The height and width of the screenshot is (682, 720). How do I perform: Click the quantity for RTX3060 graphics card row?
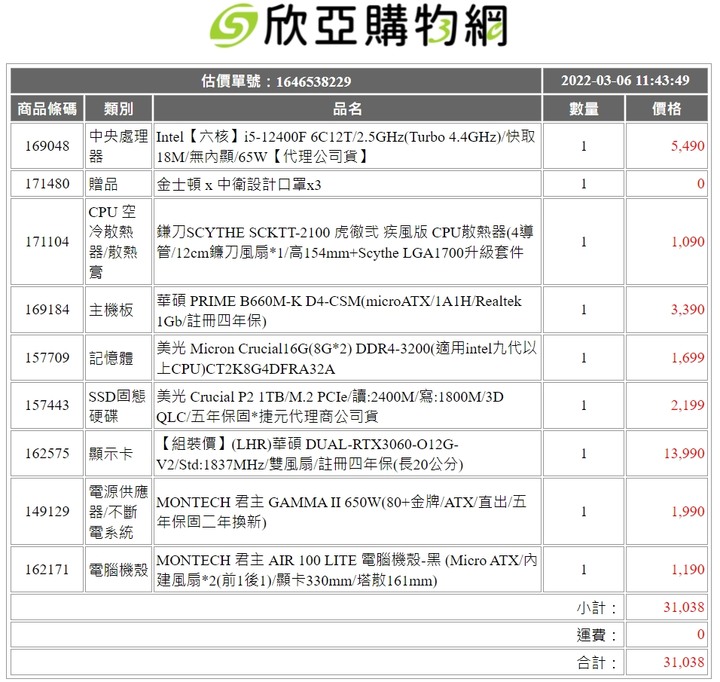(584, 454)
